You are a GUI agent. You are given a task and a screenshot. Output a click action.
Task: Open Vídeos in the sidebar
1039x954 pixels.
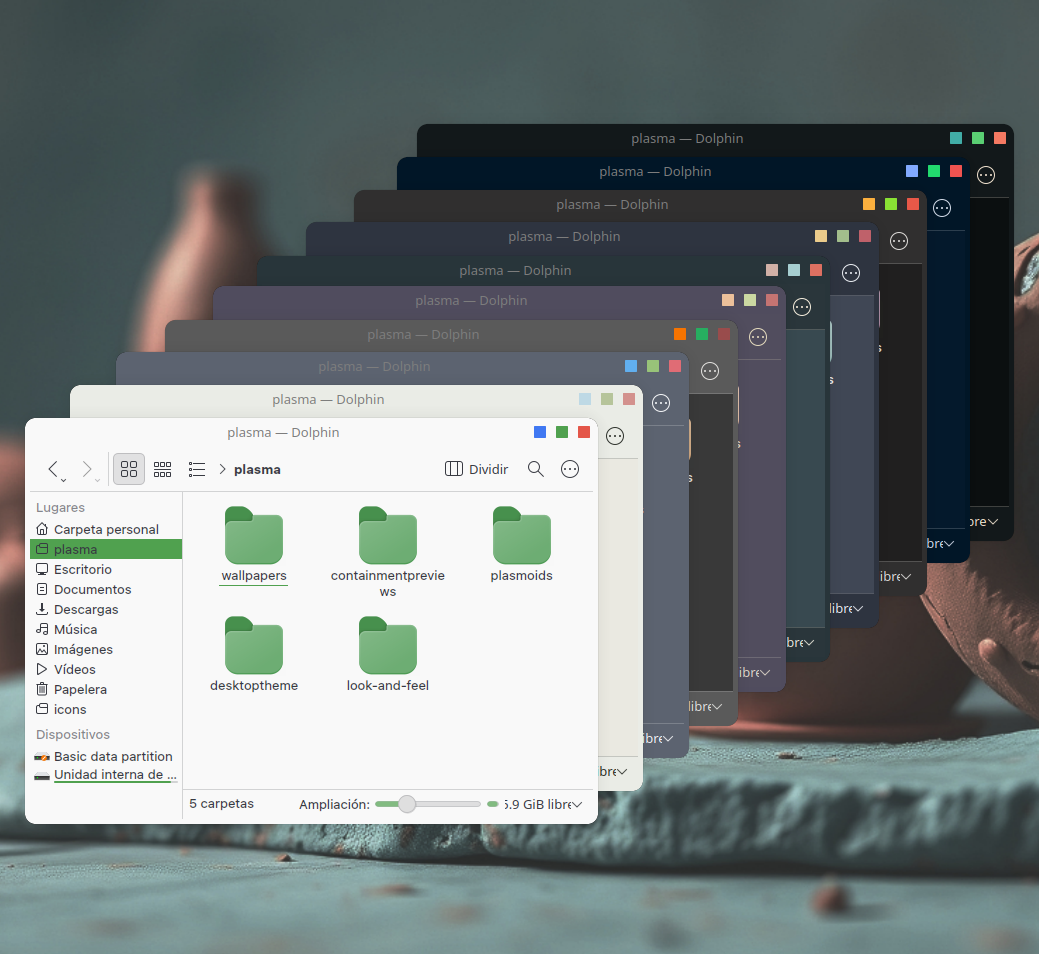pos(106,669)
